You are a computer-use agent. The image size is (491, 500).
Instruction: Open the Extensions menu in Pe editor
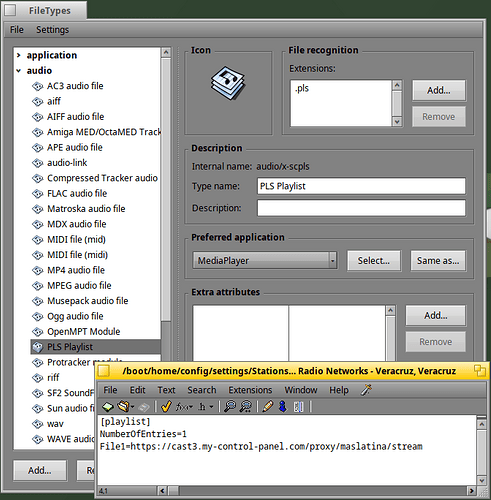pos(250,390)
